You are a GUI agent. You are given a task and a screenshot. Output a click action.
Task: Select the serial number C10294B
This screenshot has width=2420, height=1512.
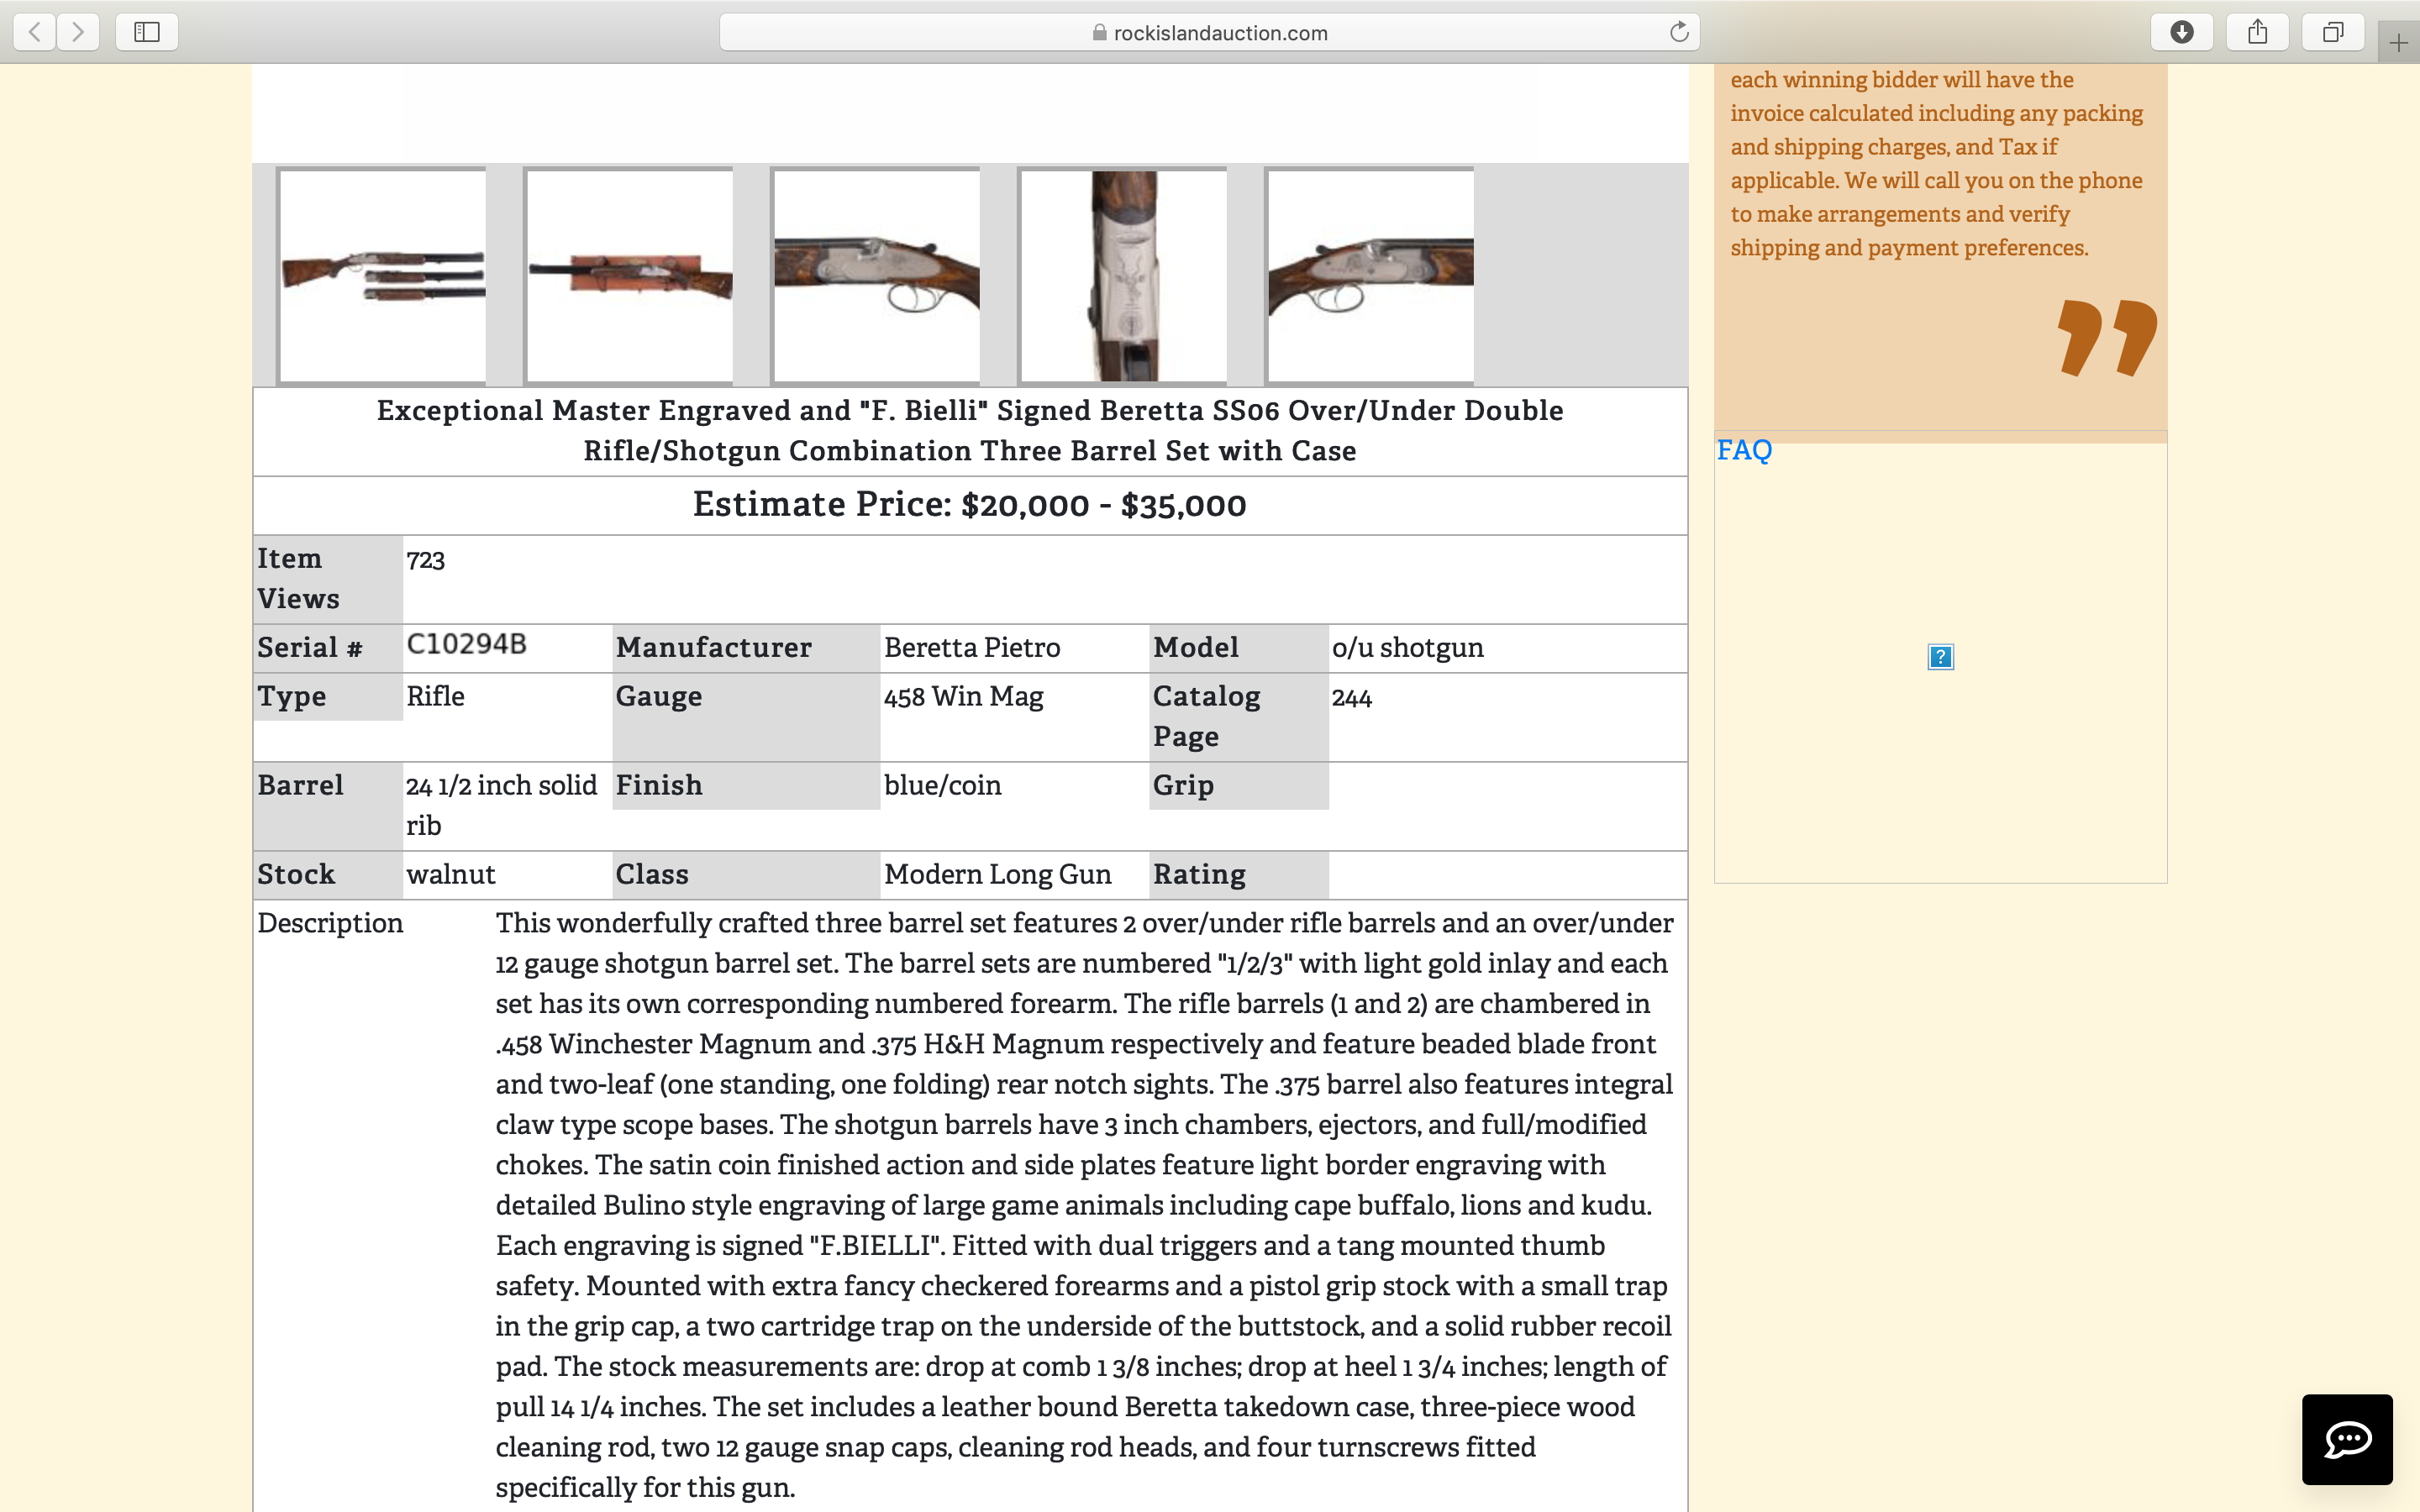click(x=466, y=644)
